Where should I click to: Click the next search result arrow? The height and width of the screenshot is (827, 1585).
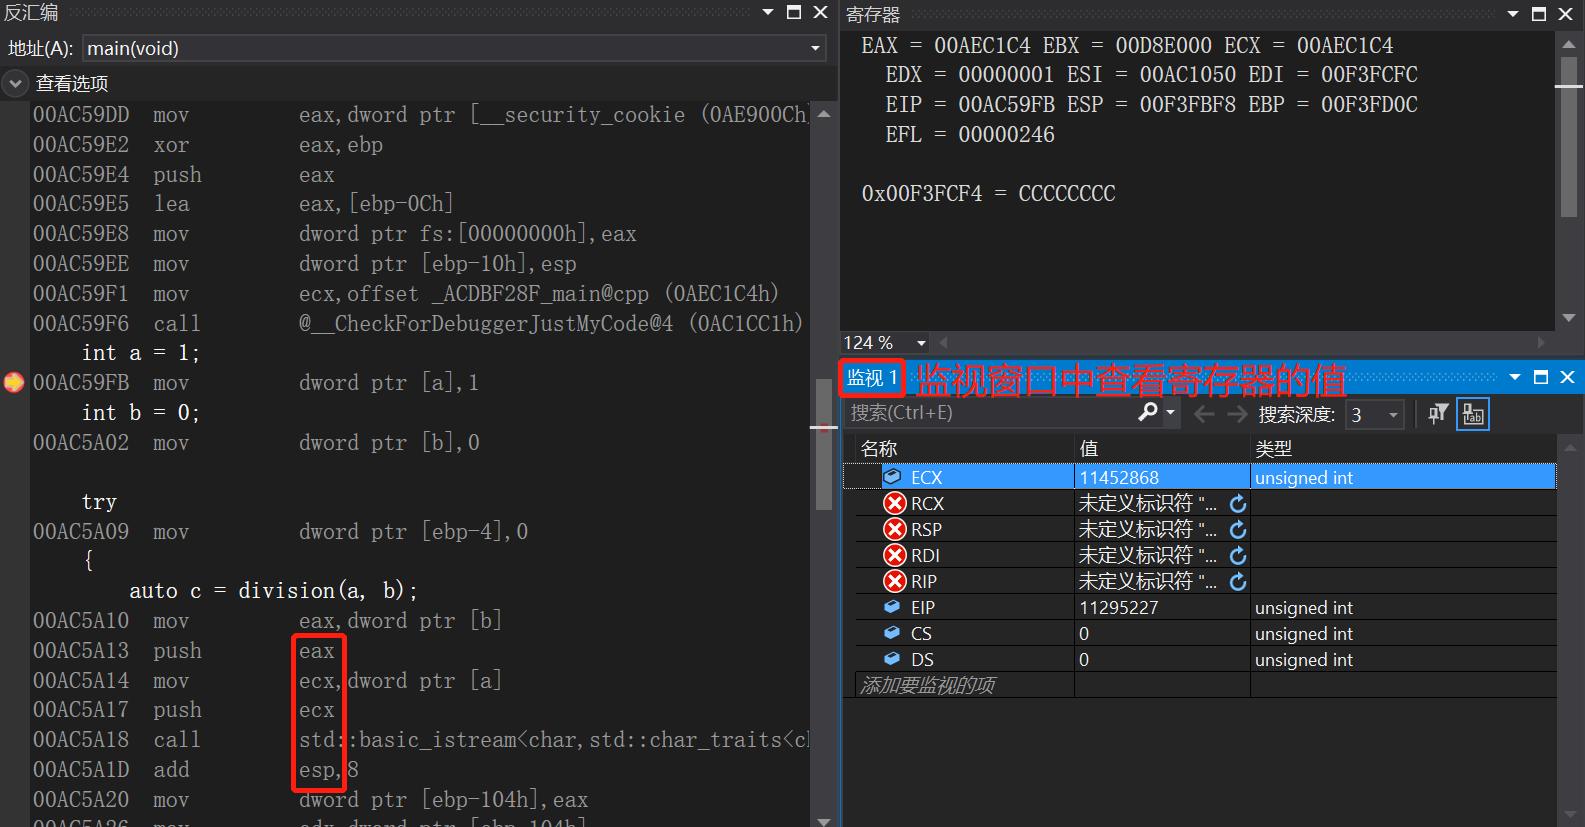coord(1237,414)
